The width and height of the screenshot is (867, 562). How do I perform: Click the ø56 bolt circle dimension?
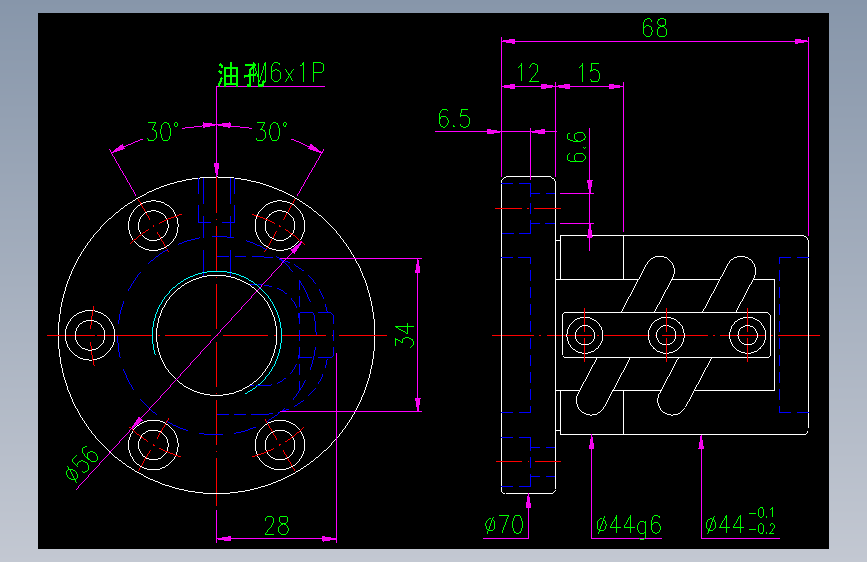point(82,464)
